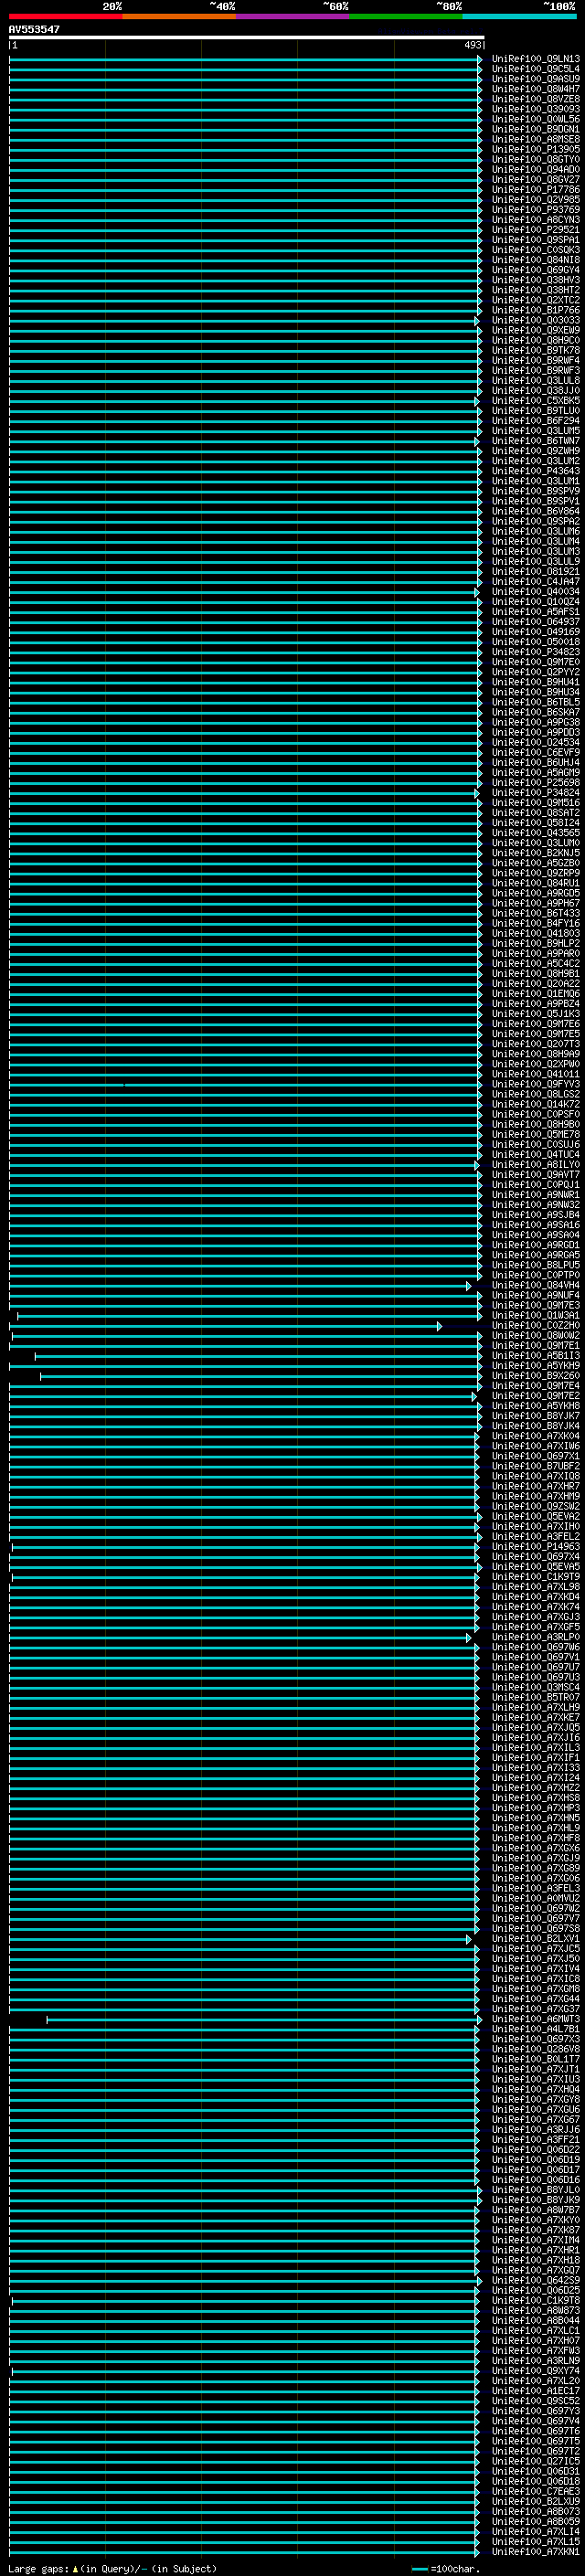Select label UniRef100_A7XGF5
This screenshot has width=585, height=2576.
click(535, 1627)
